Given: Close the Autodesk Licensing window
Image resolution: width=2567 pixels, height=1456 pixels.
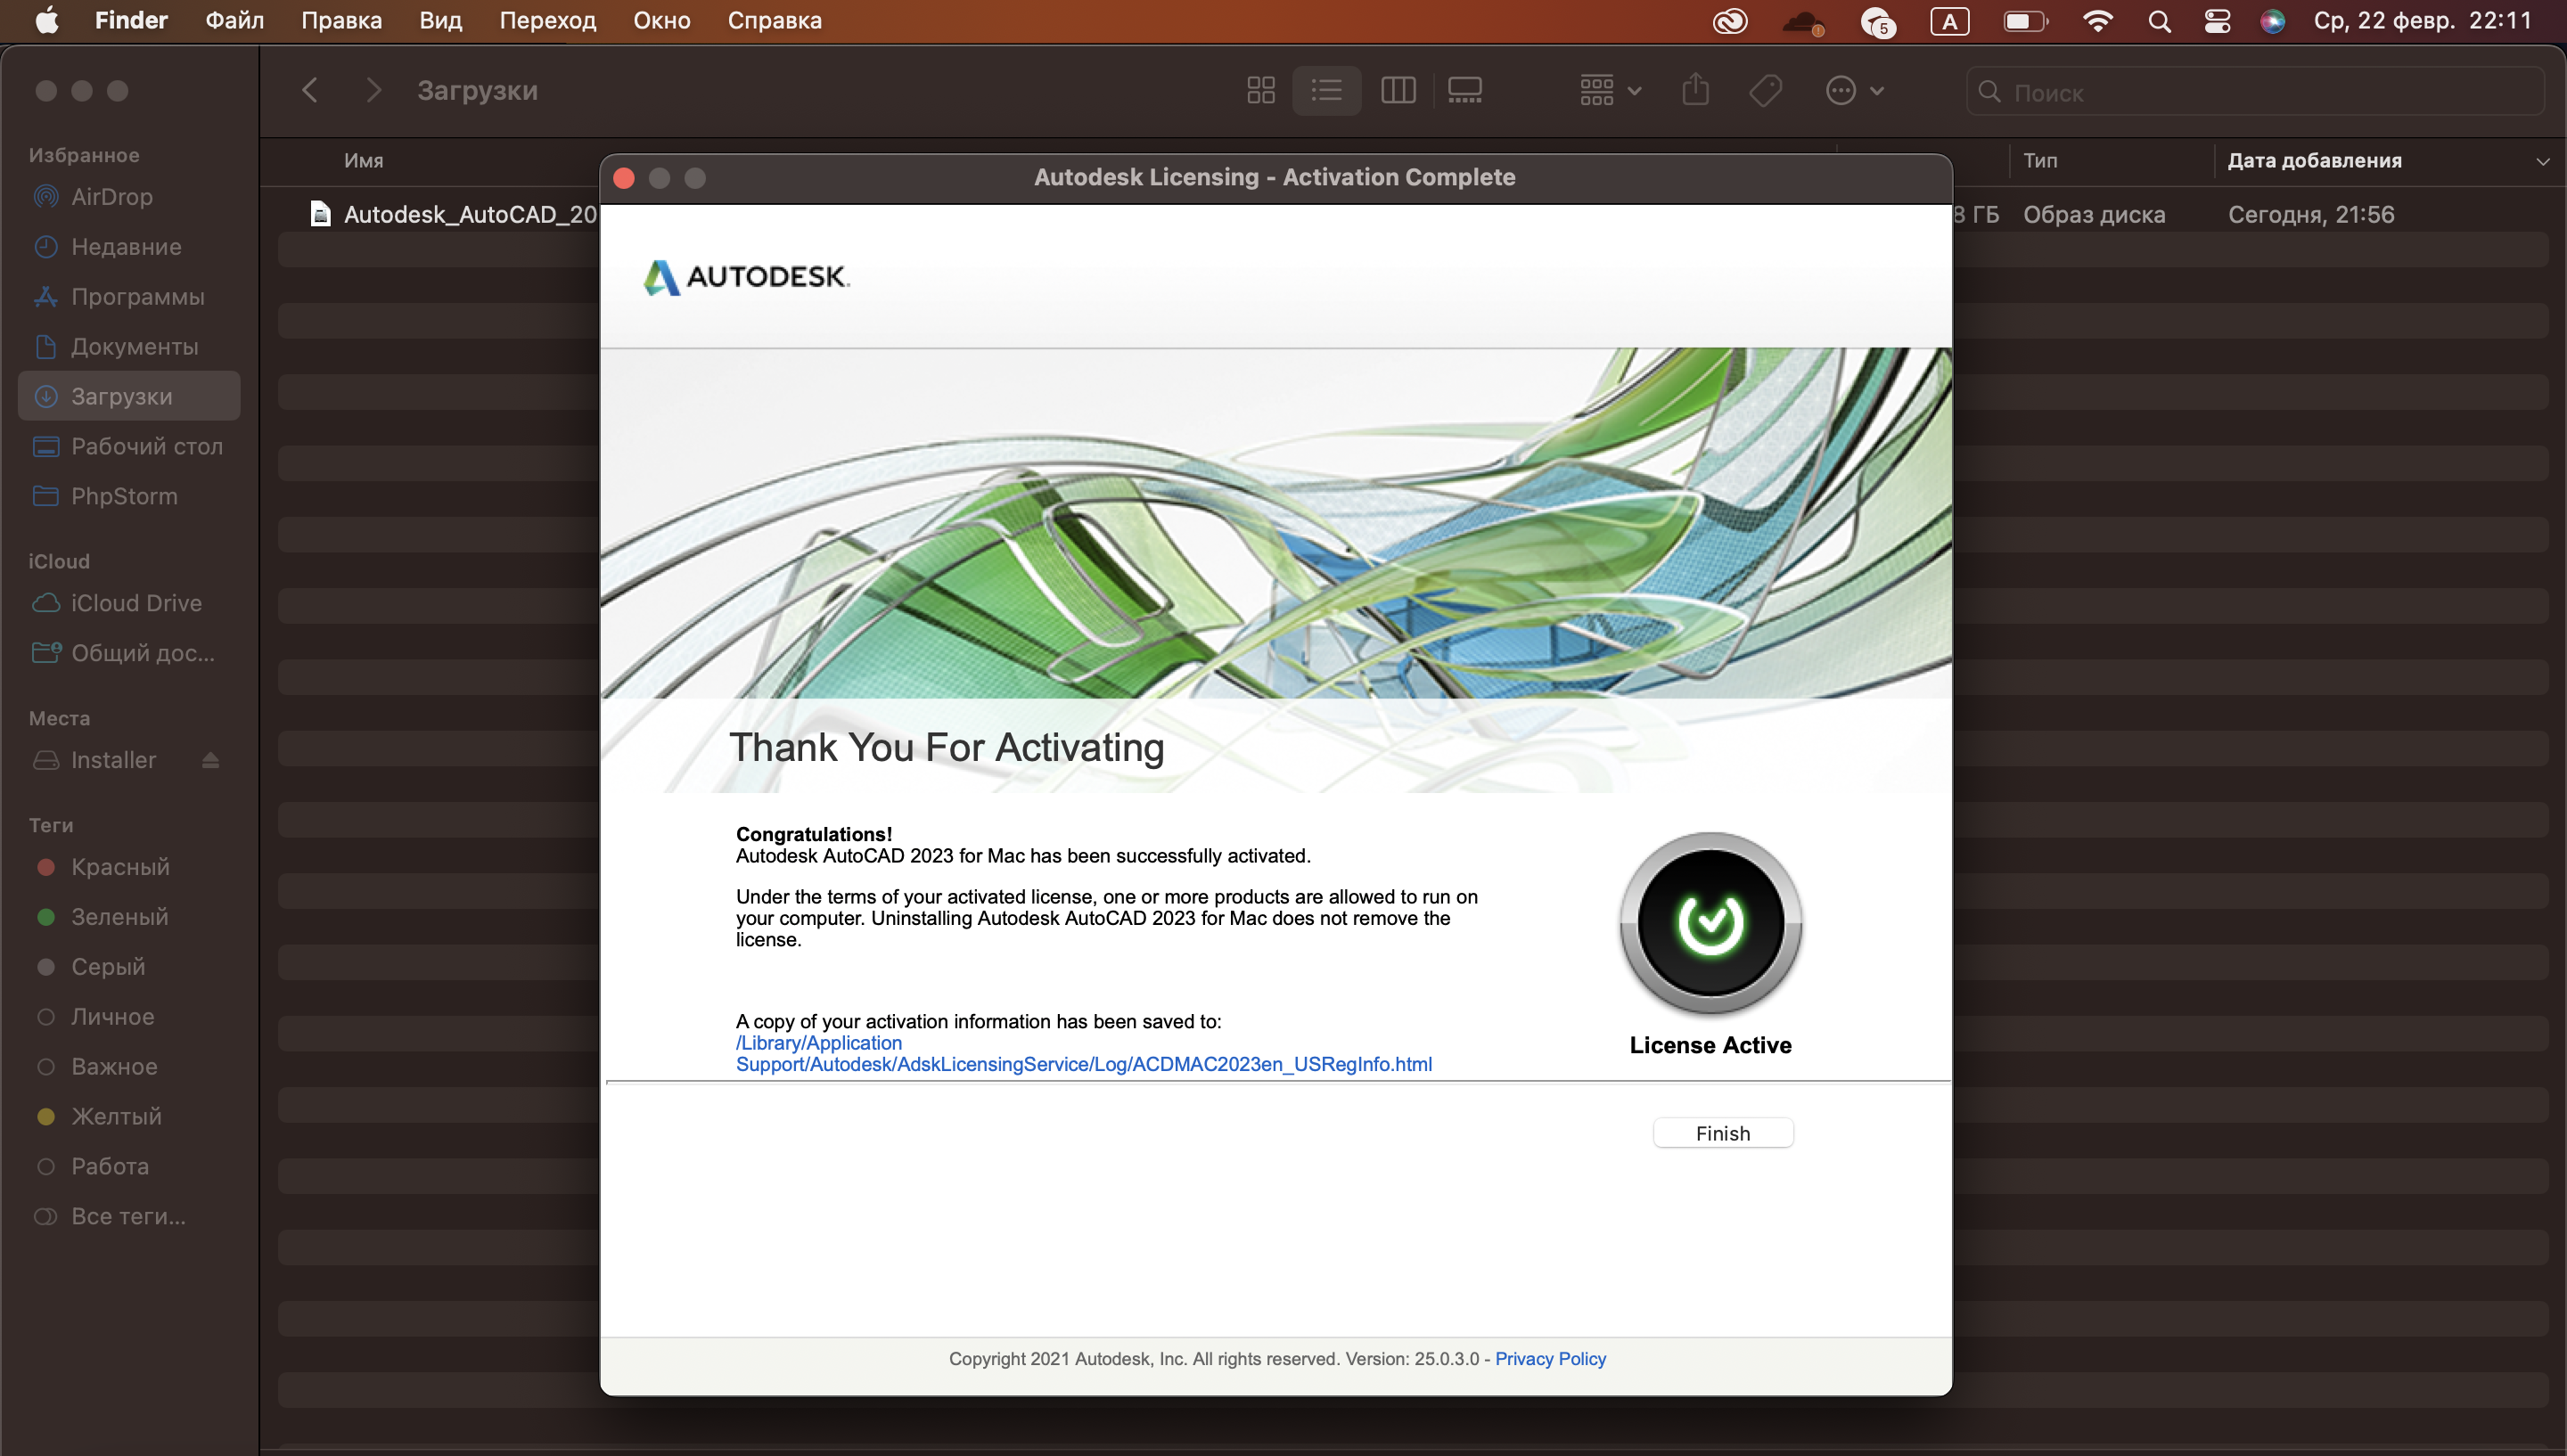Looking at the screenshot, I should click(x=624, y=178).
